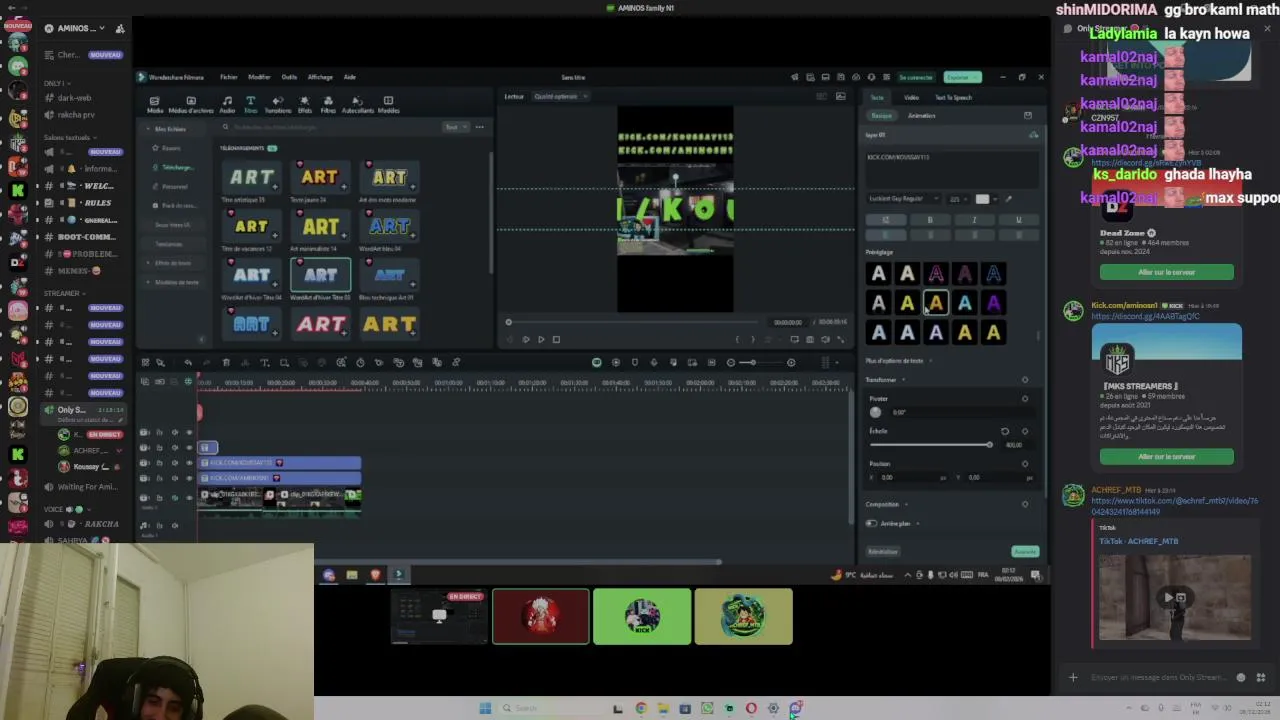Switch to the Vidéo properties tab
Viewport: 1280px width, 720px height.
point(911,97)
